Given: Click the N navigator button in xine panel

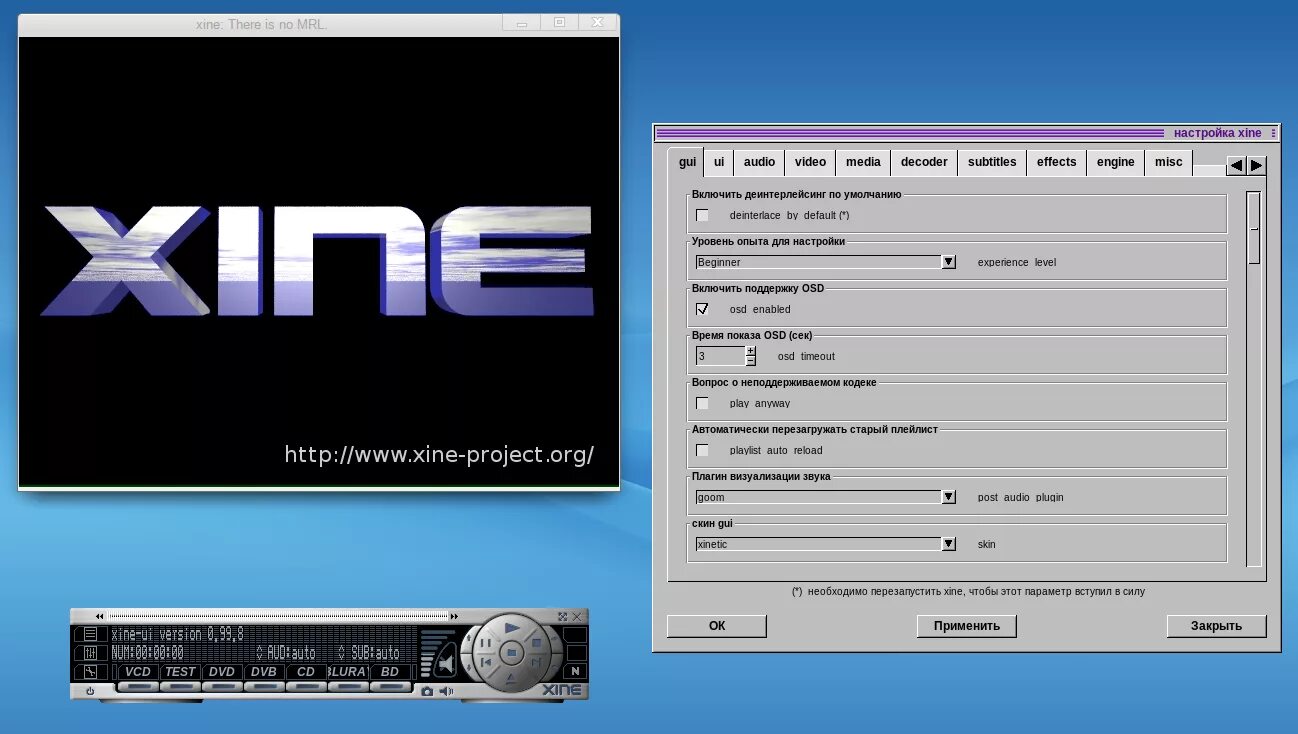Looking at the screenshot, I should (x=575, y=671).
